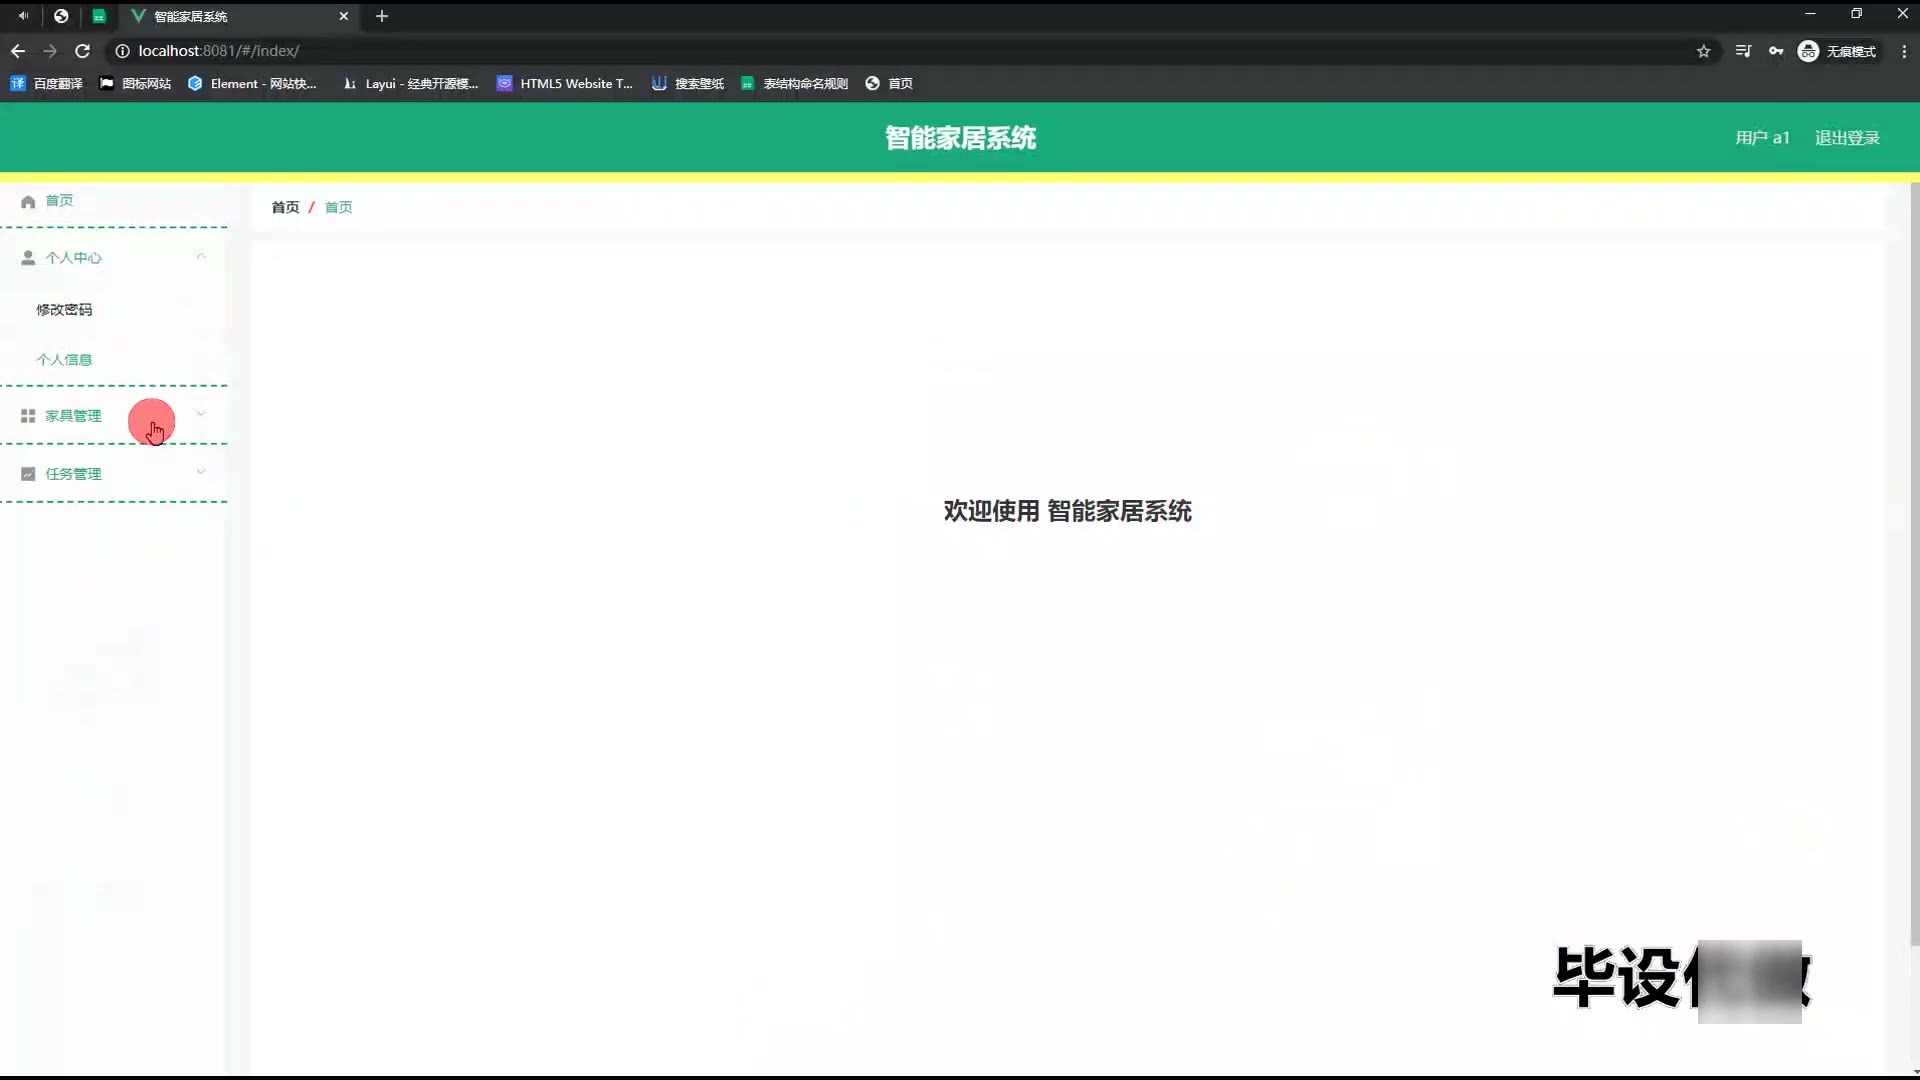1920x1080 pixels.
Task: Click the 家具管理 grid icon
Action: (28, 416)
